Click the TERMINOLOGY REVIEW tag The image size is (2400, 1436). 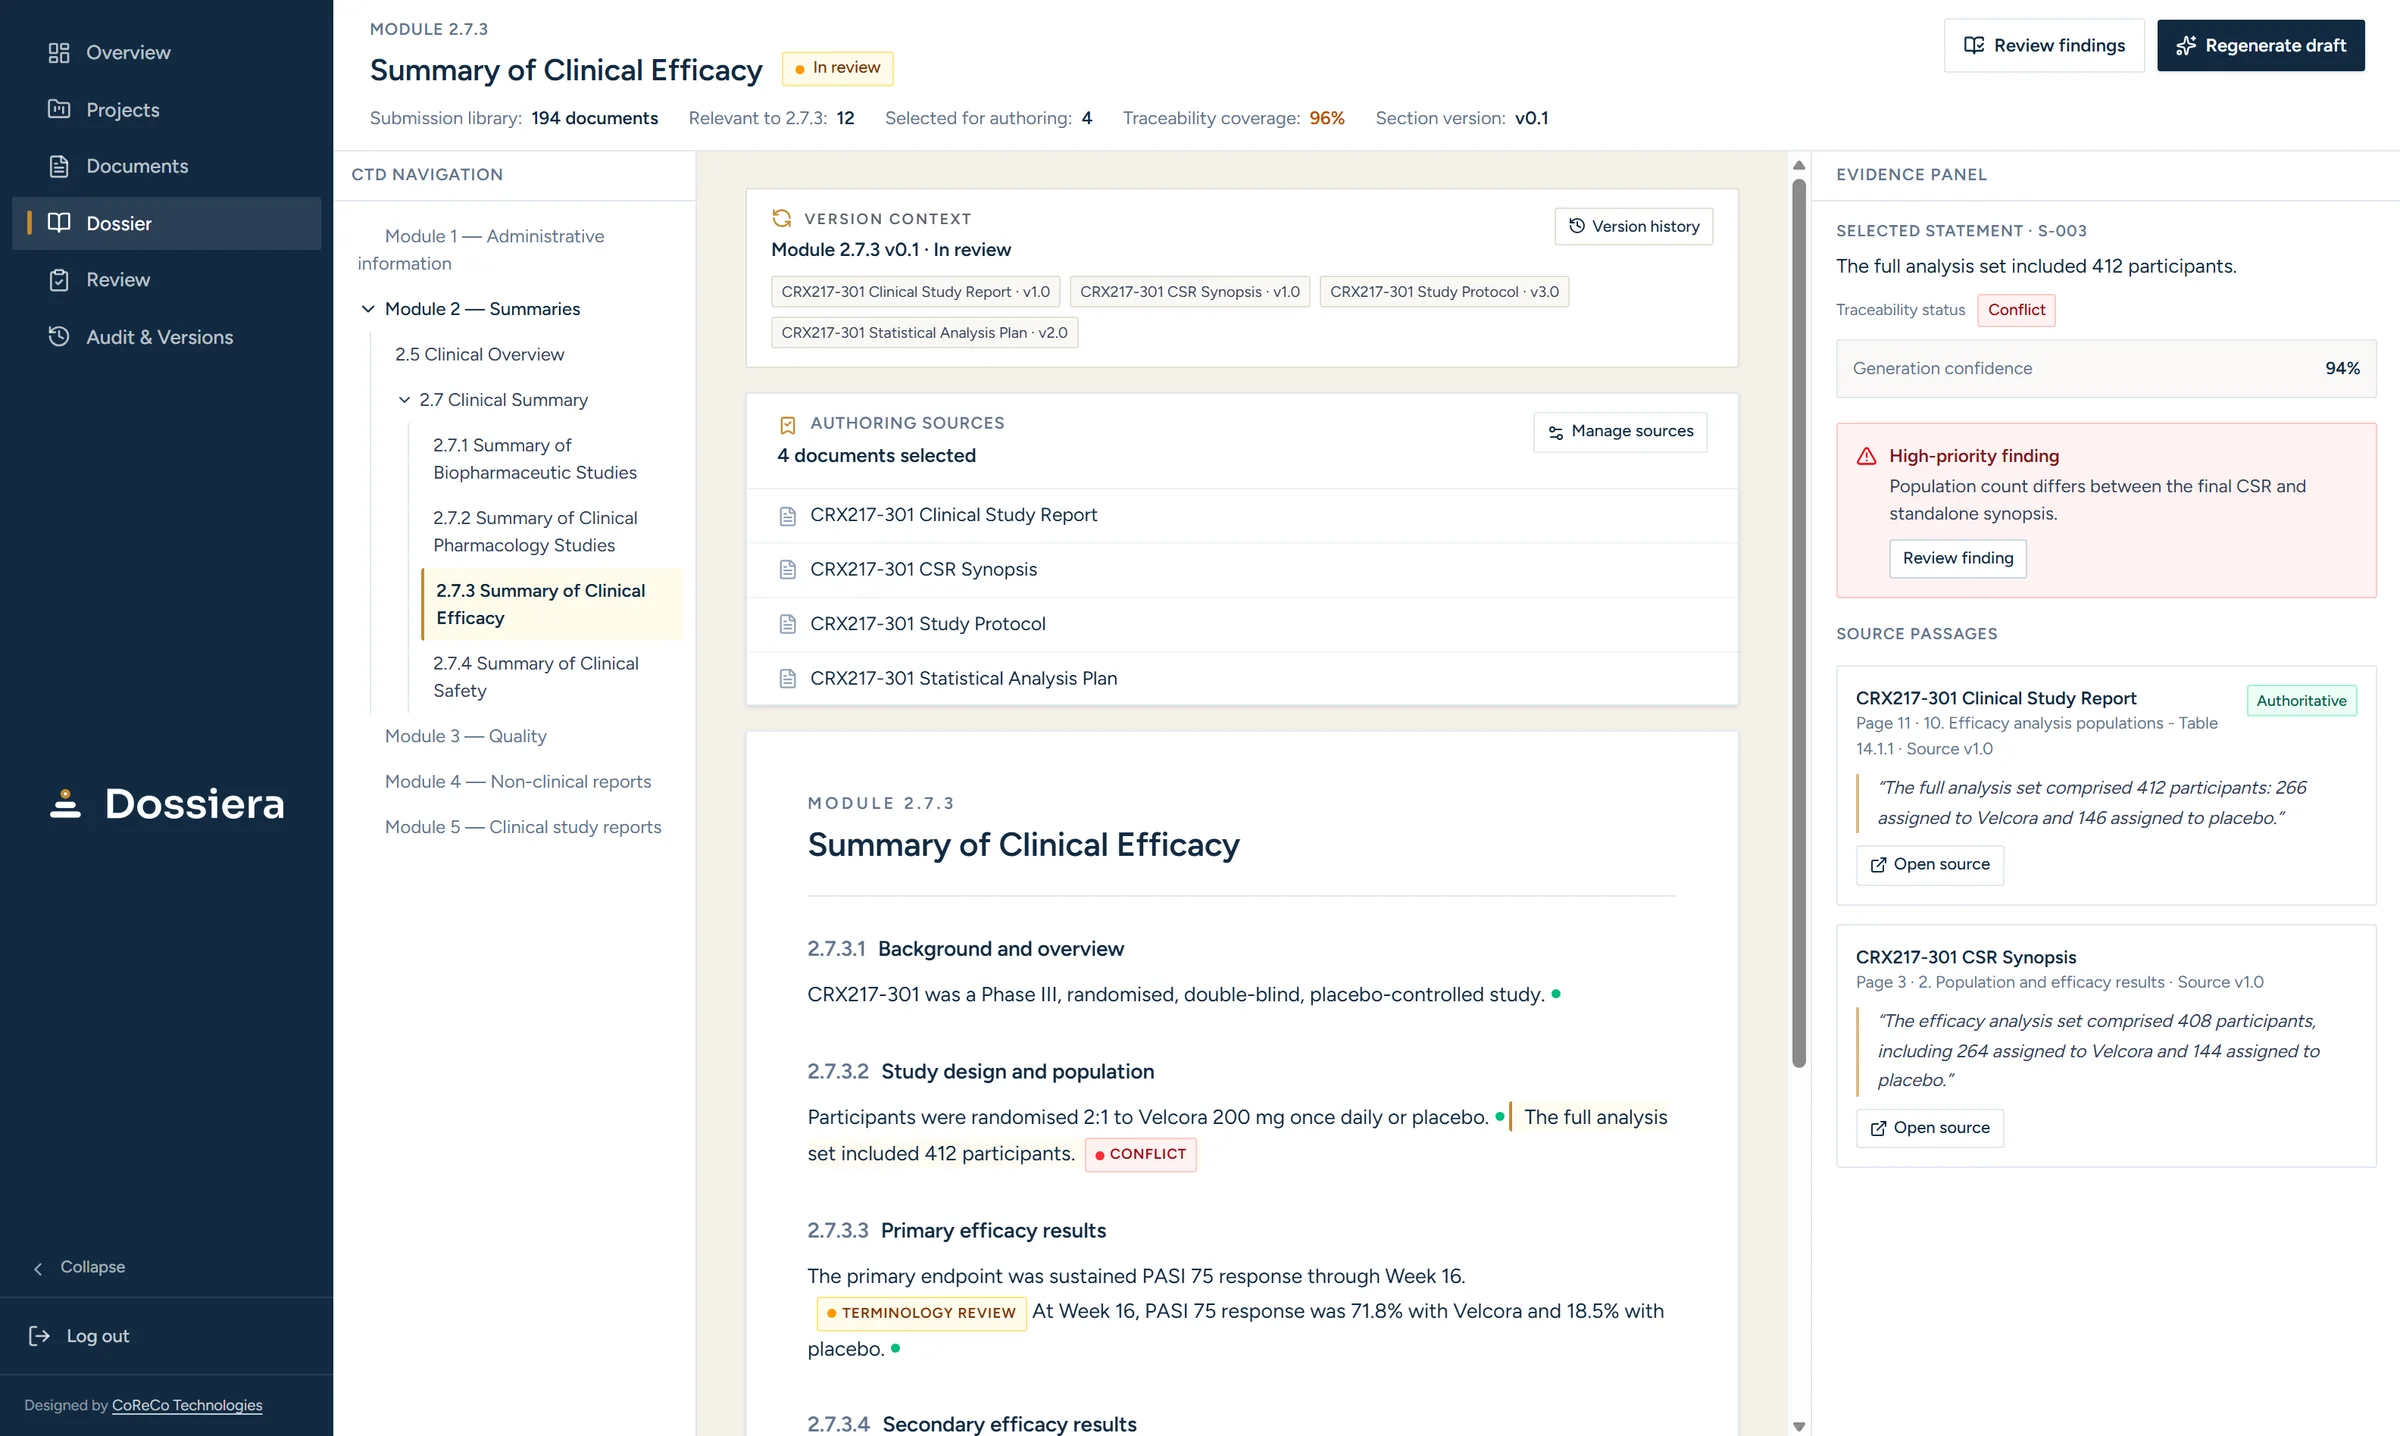[x=921, y=1313]
